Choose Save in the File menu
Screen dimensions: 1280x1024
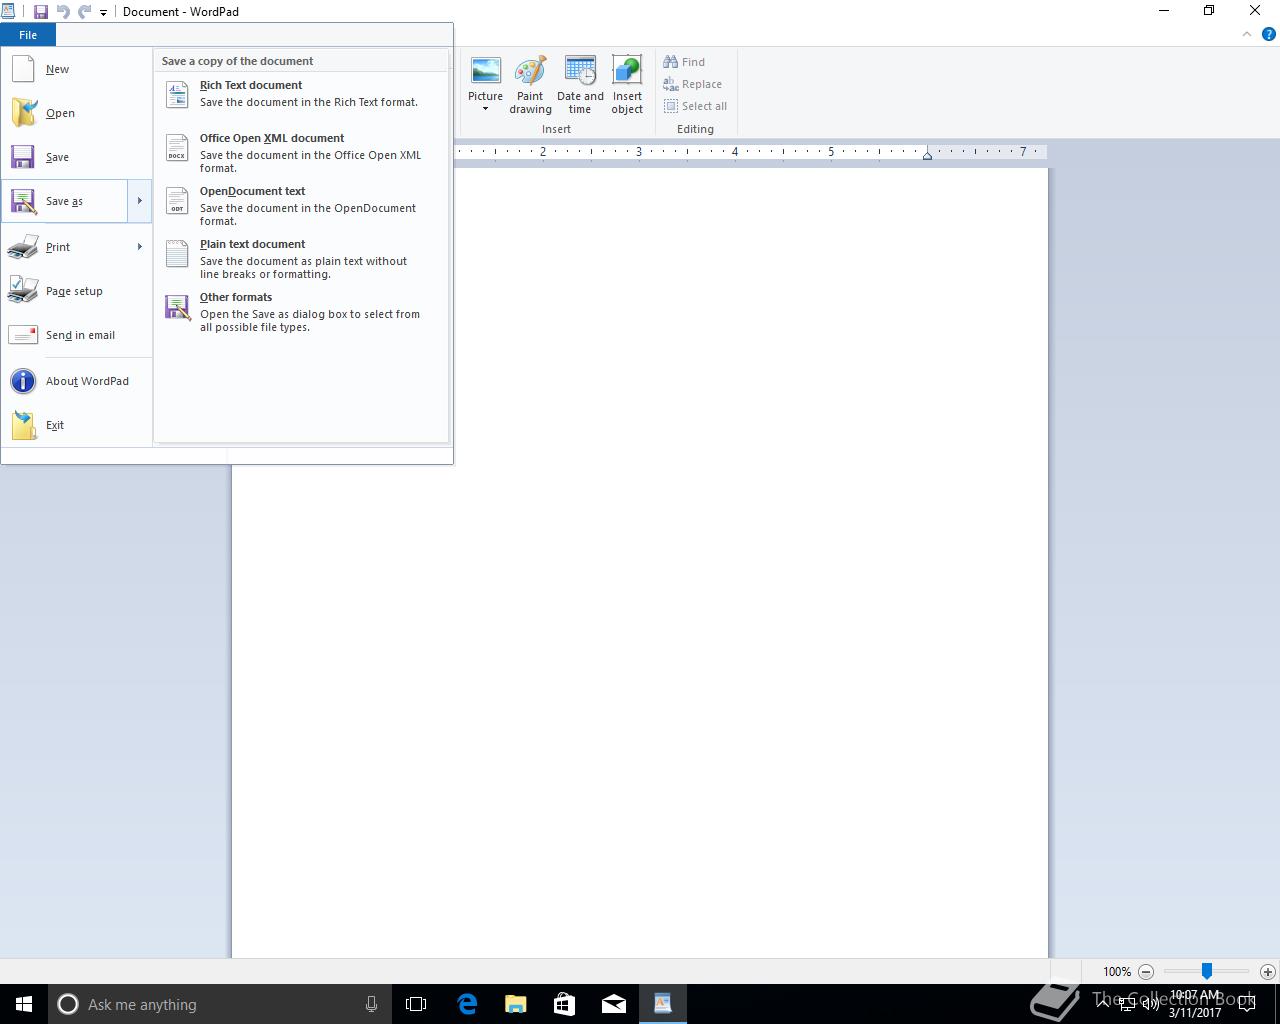[76, 157]
